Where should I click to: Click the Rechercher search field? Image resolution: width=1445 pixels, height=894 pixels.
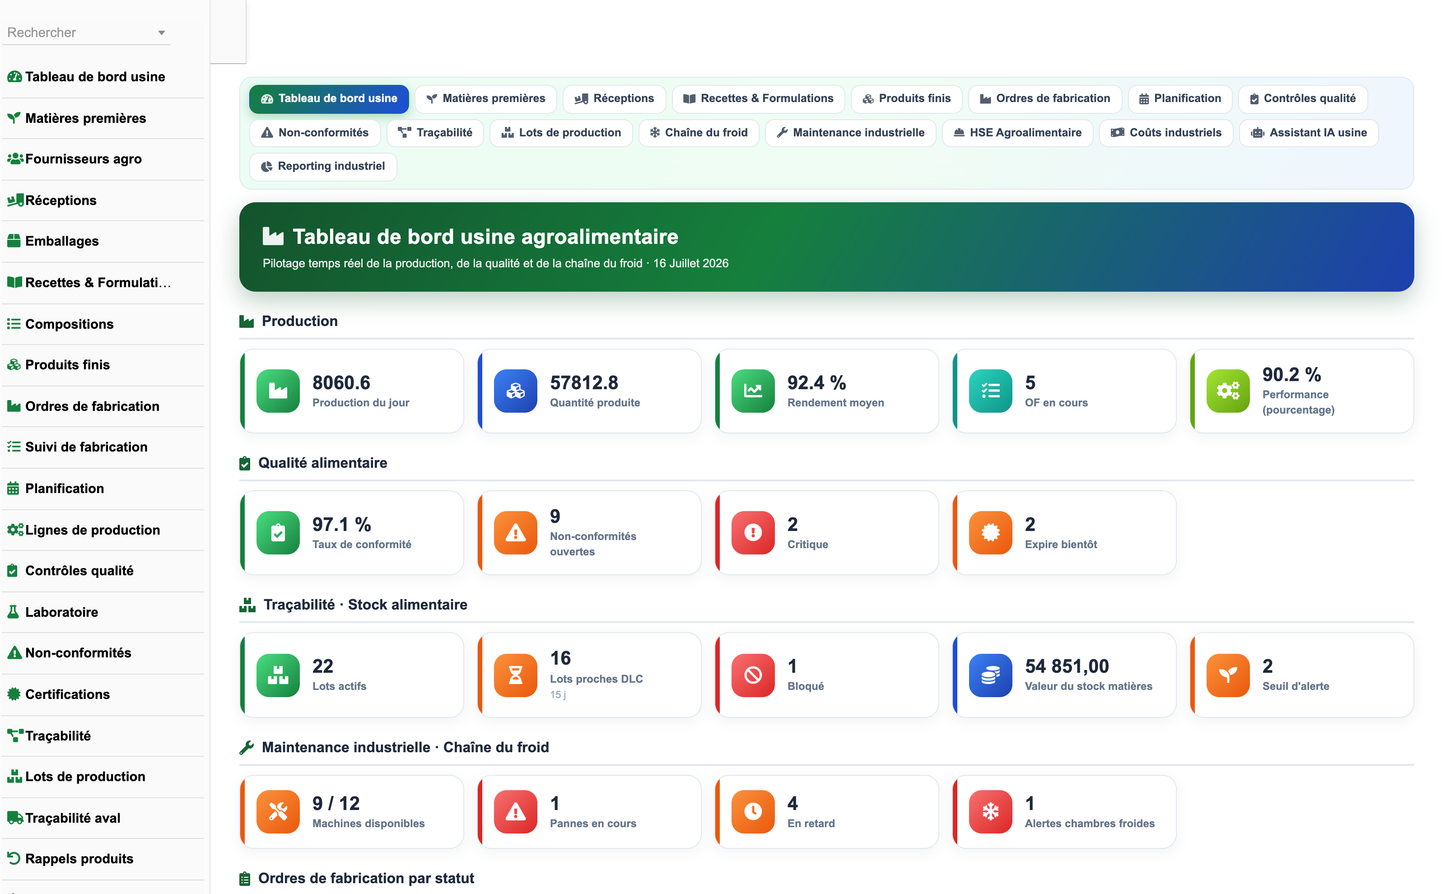87,33
